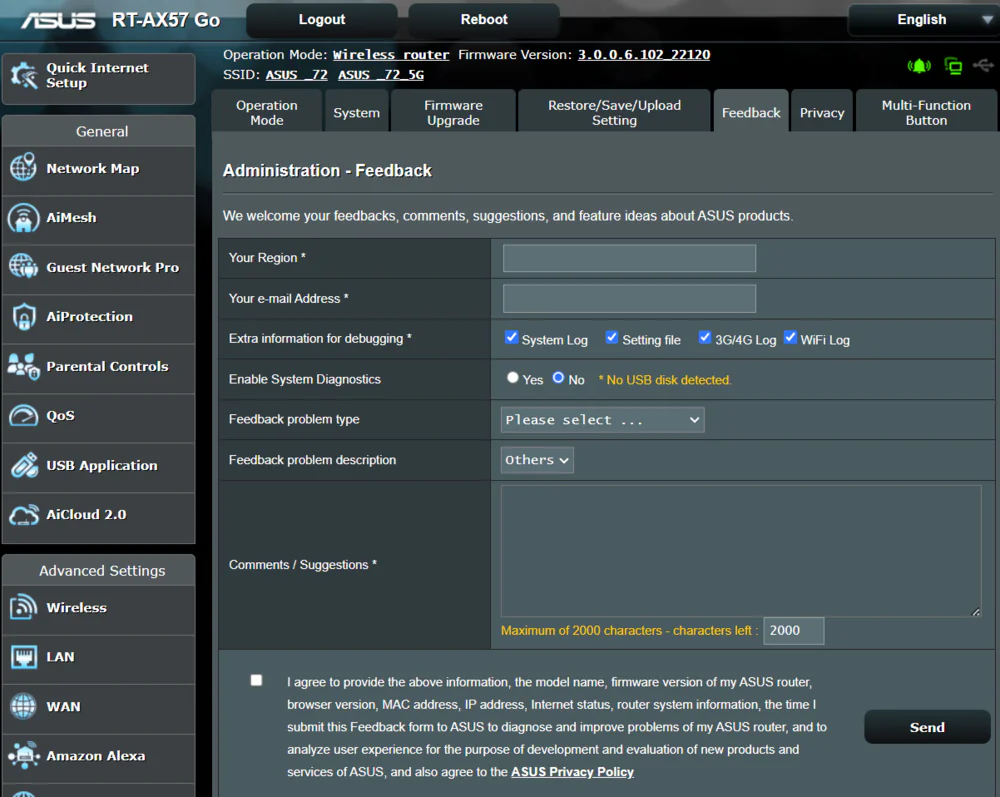Go to Guest Network Pro menu
The width and height of the screenshot is (1000, 797).
point(99,268)
